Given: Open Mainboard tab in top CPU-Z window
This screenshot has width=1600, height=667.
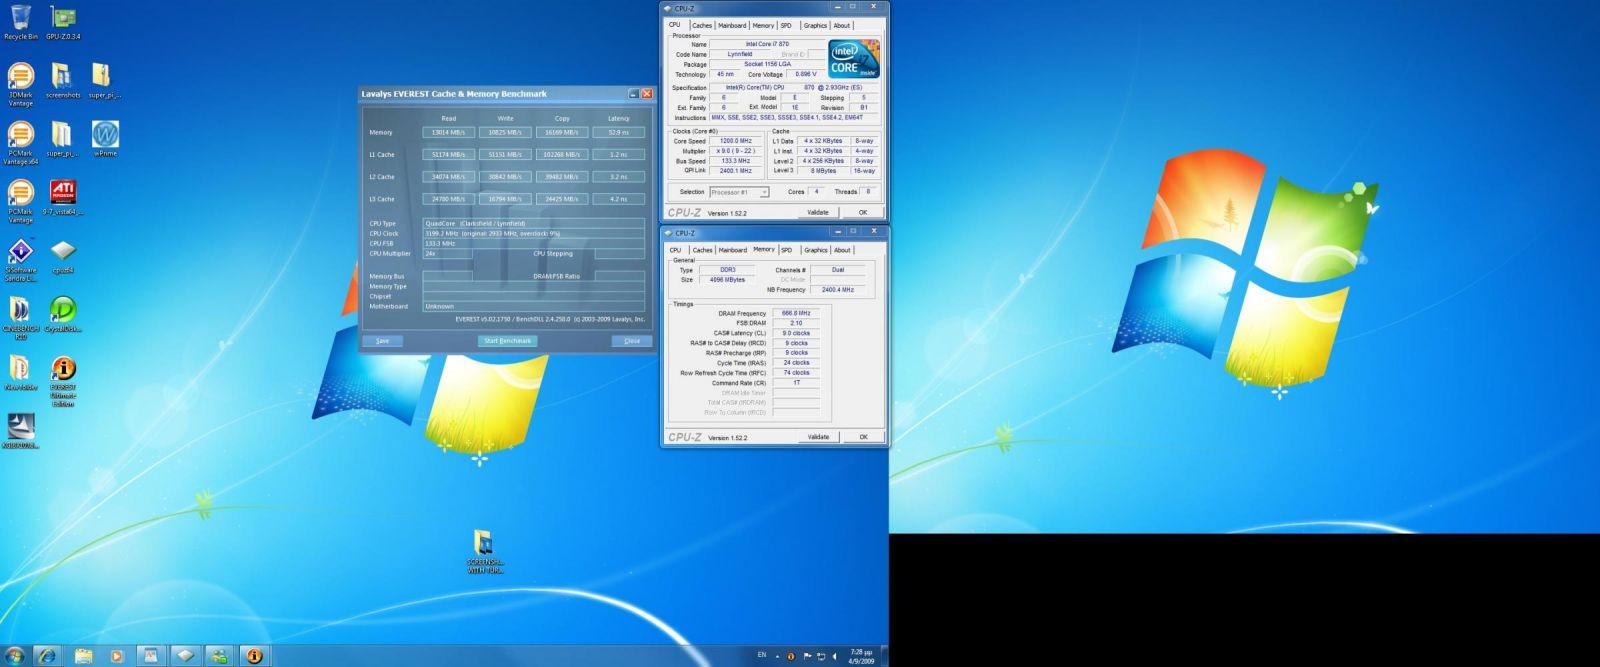Looking at the screenshot, I should [732, 26].
